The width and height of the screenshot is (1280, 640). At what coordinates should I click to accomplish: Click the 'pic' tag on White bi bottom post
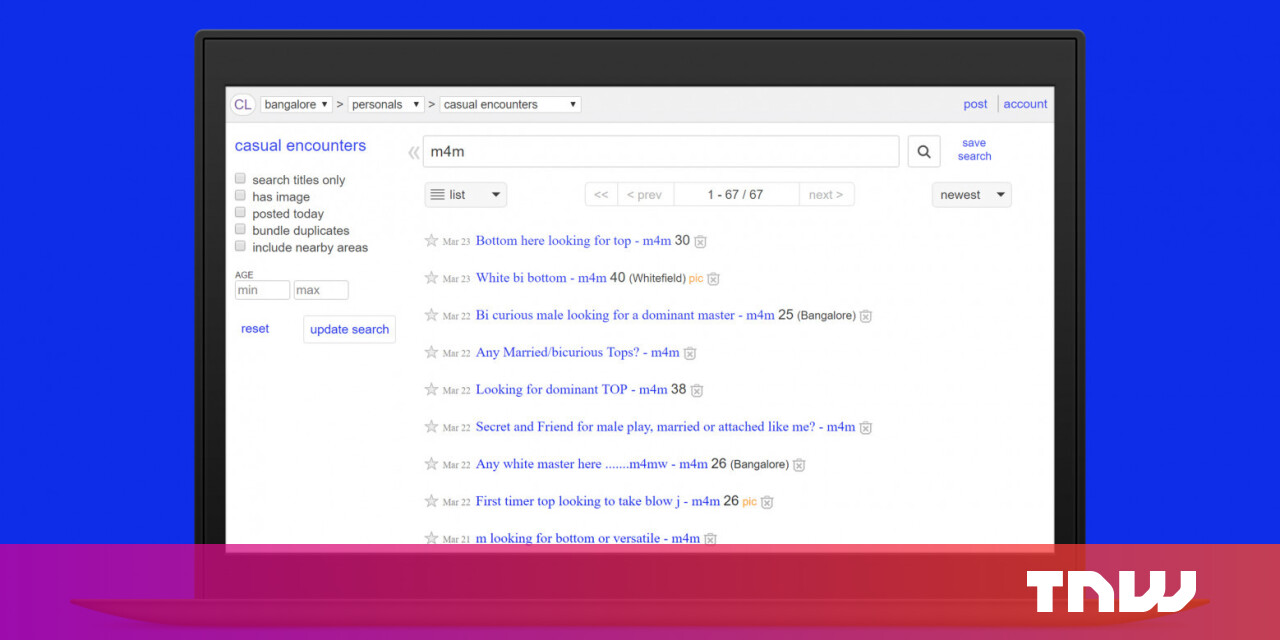696,278
